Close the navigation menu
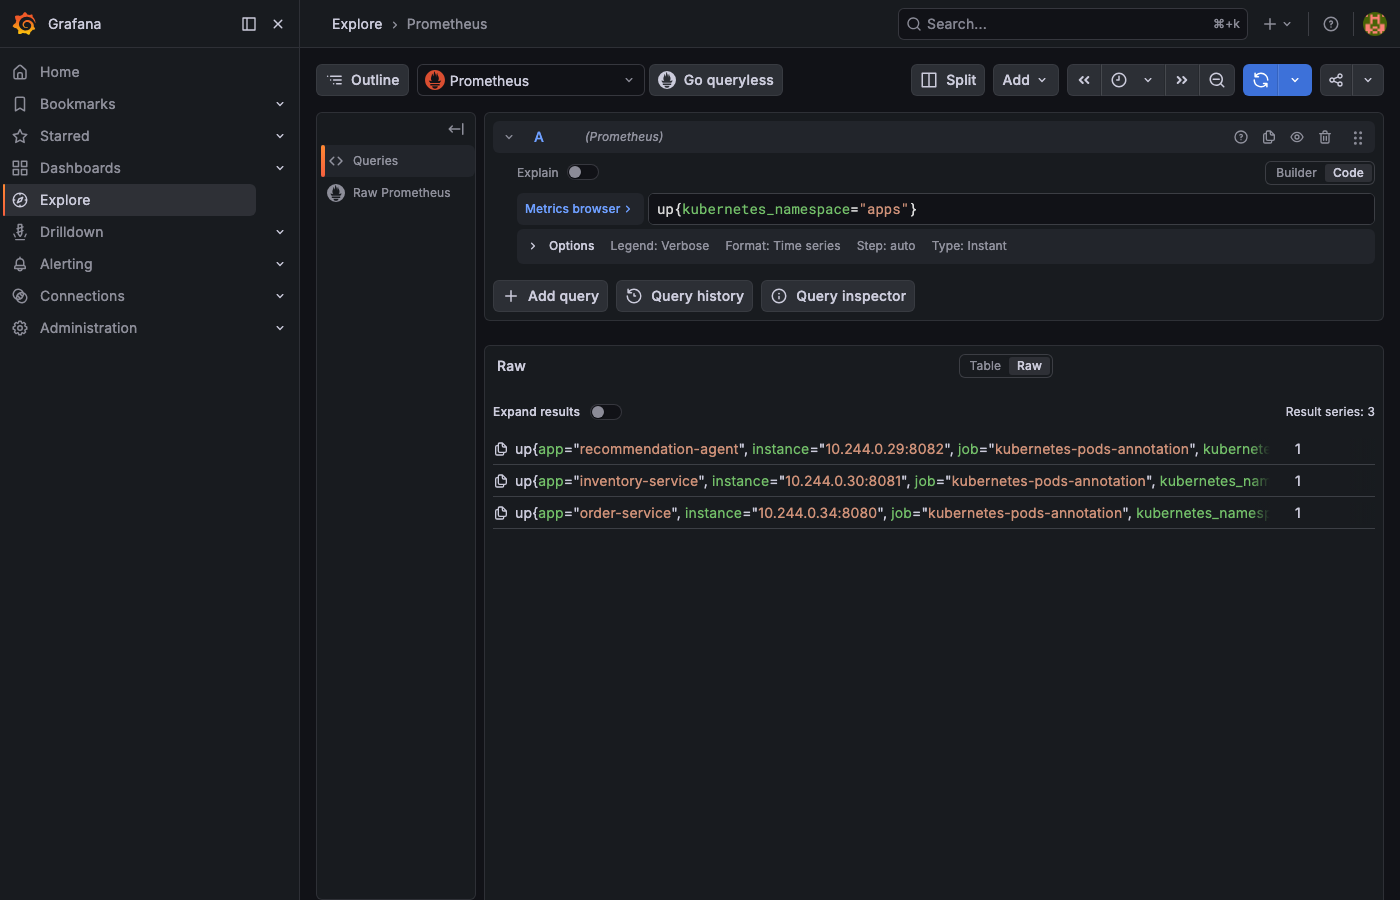1400x900 pixels. coord(278,24)
